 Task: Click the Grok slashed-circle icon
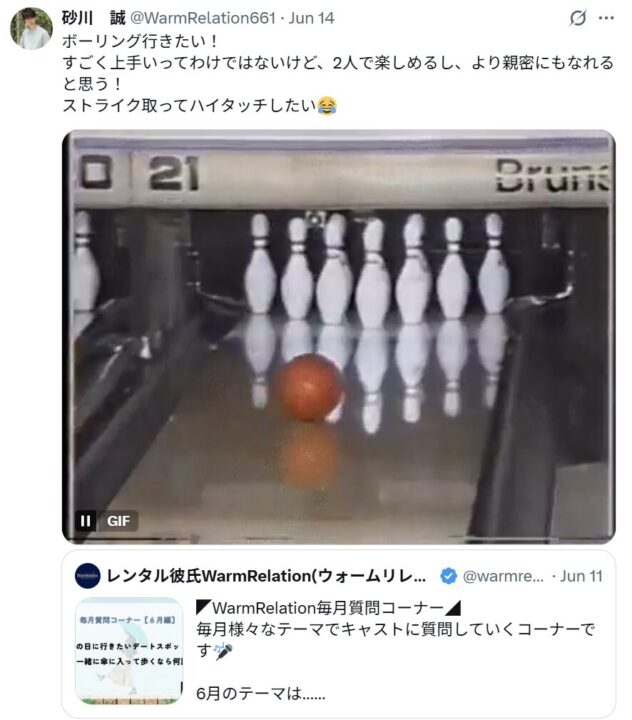pyautogui.click(x=577, y=18)
